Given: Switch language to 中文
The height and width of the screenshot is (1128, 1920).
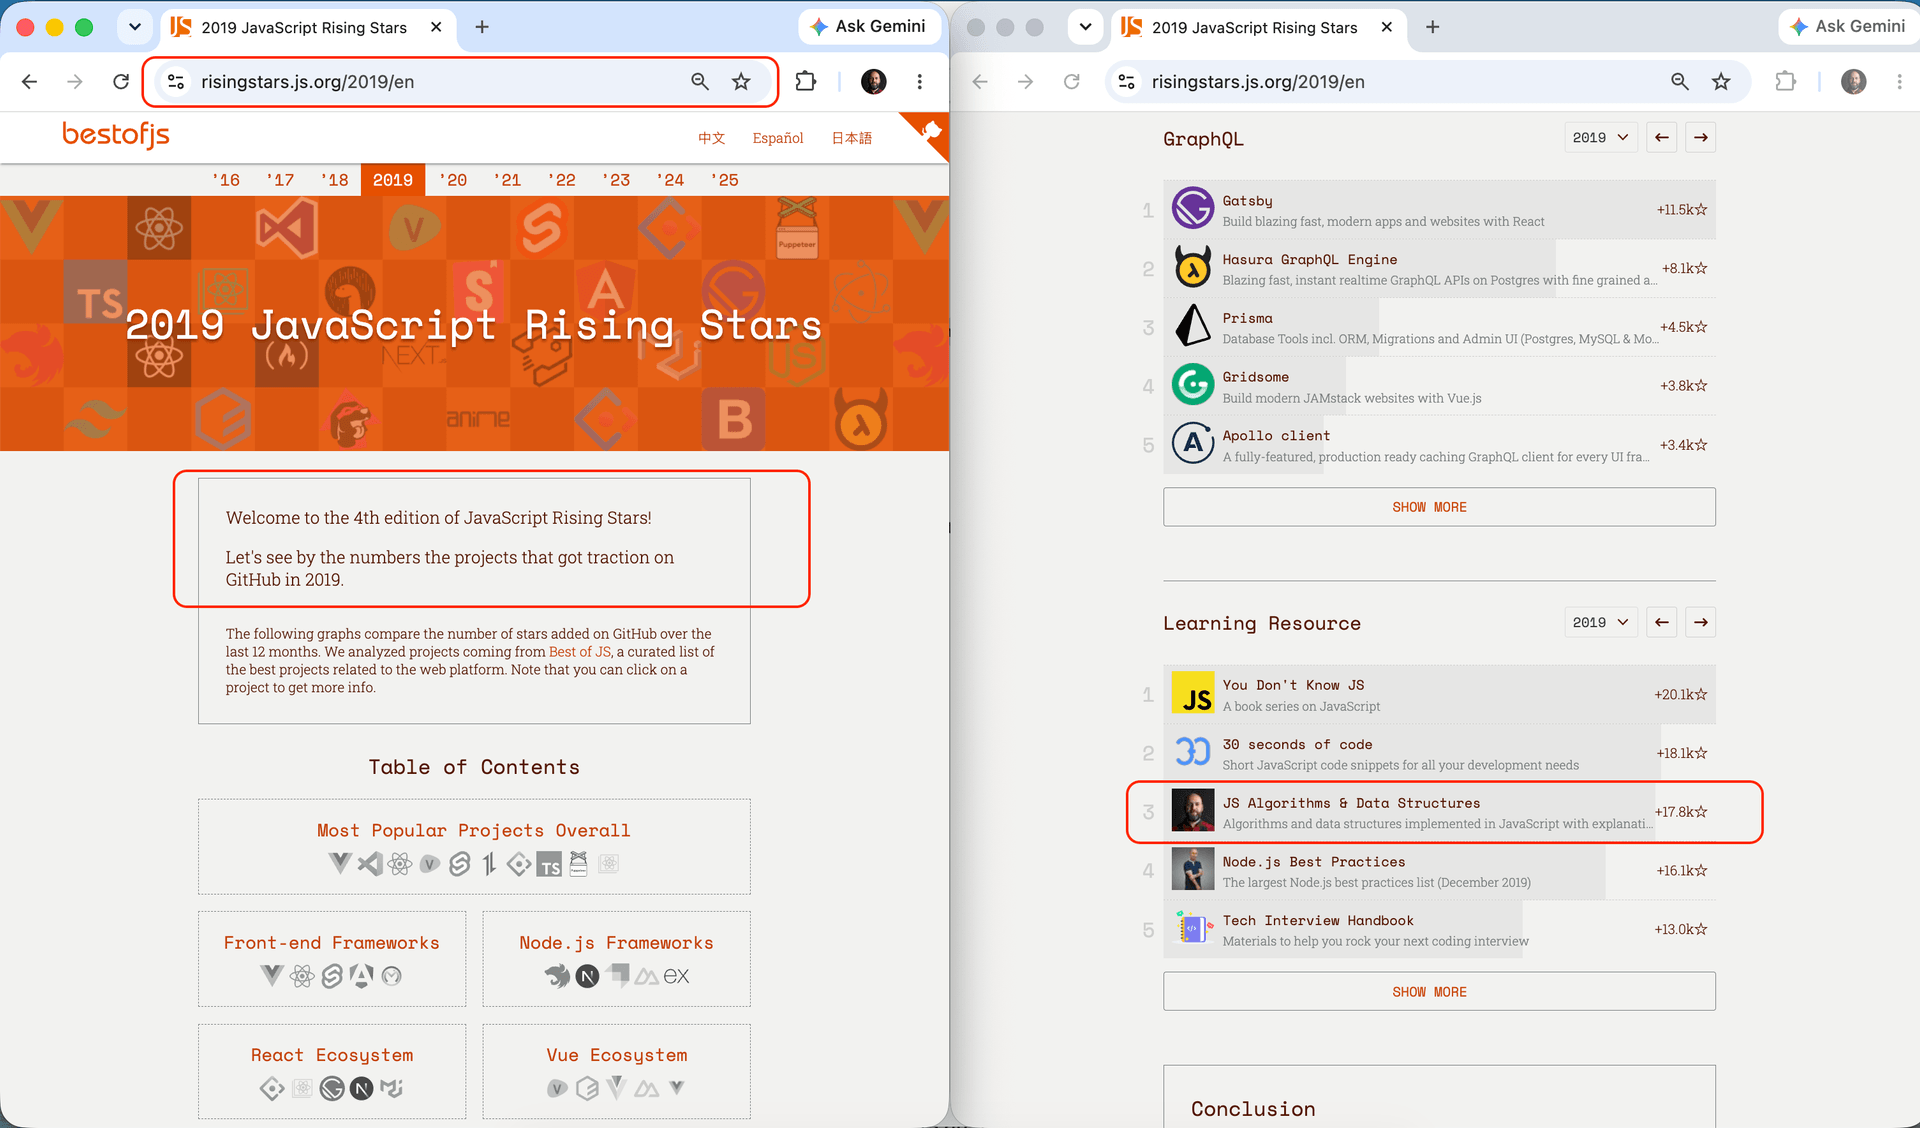Looking at the screenshot, I should [x=711, y=138].
